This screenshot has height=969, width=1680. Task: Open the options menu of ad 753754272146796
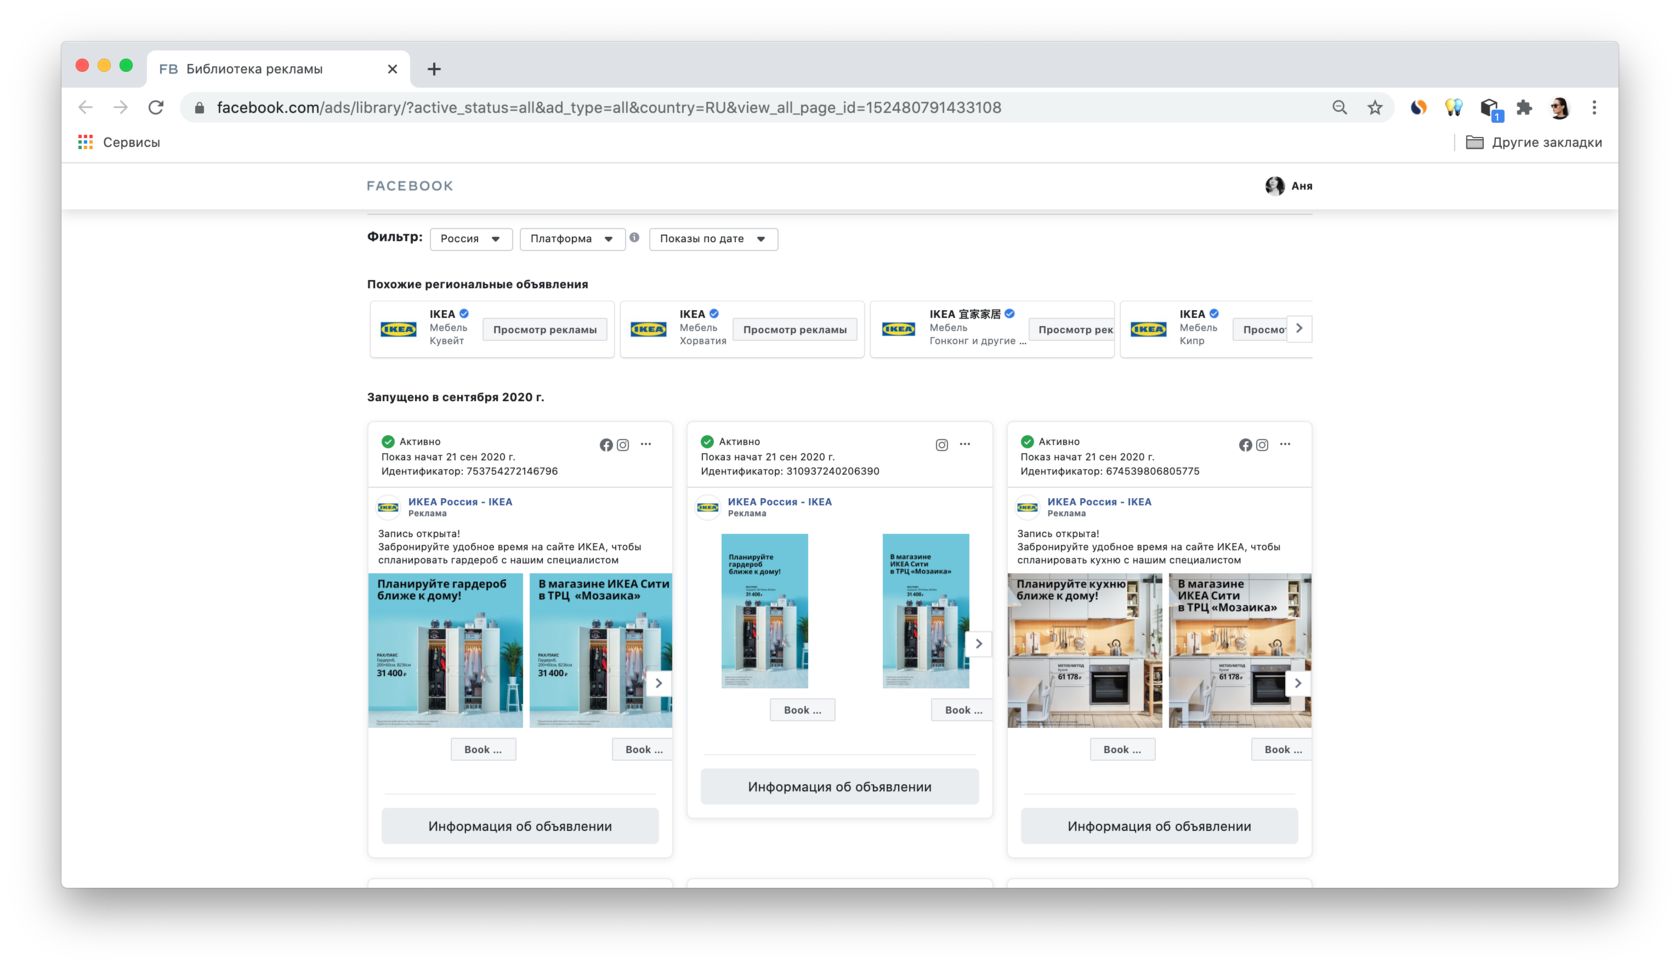[646, 444]
